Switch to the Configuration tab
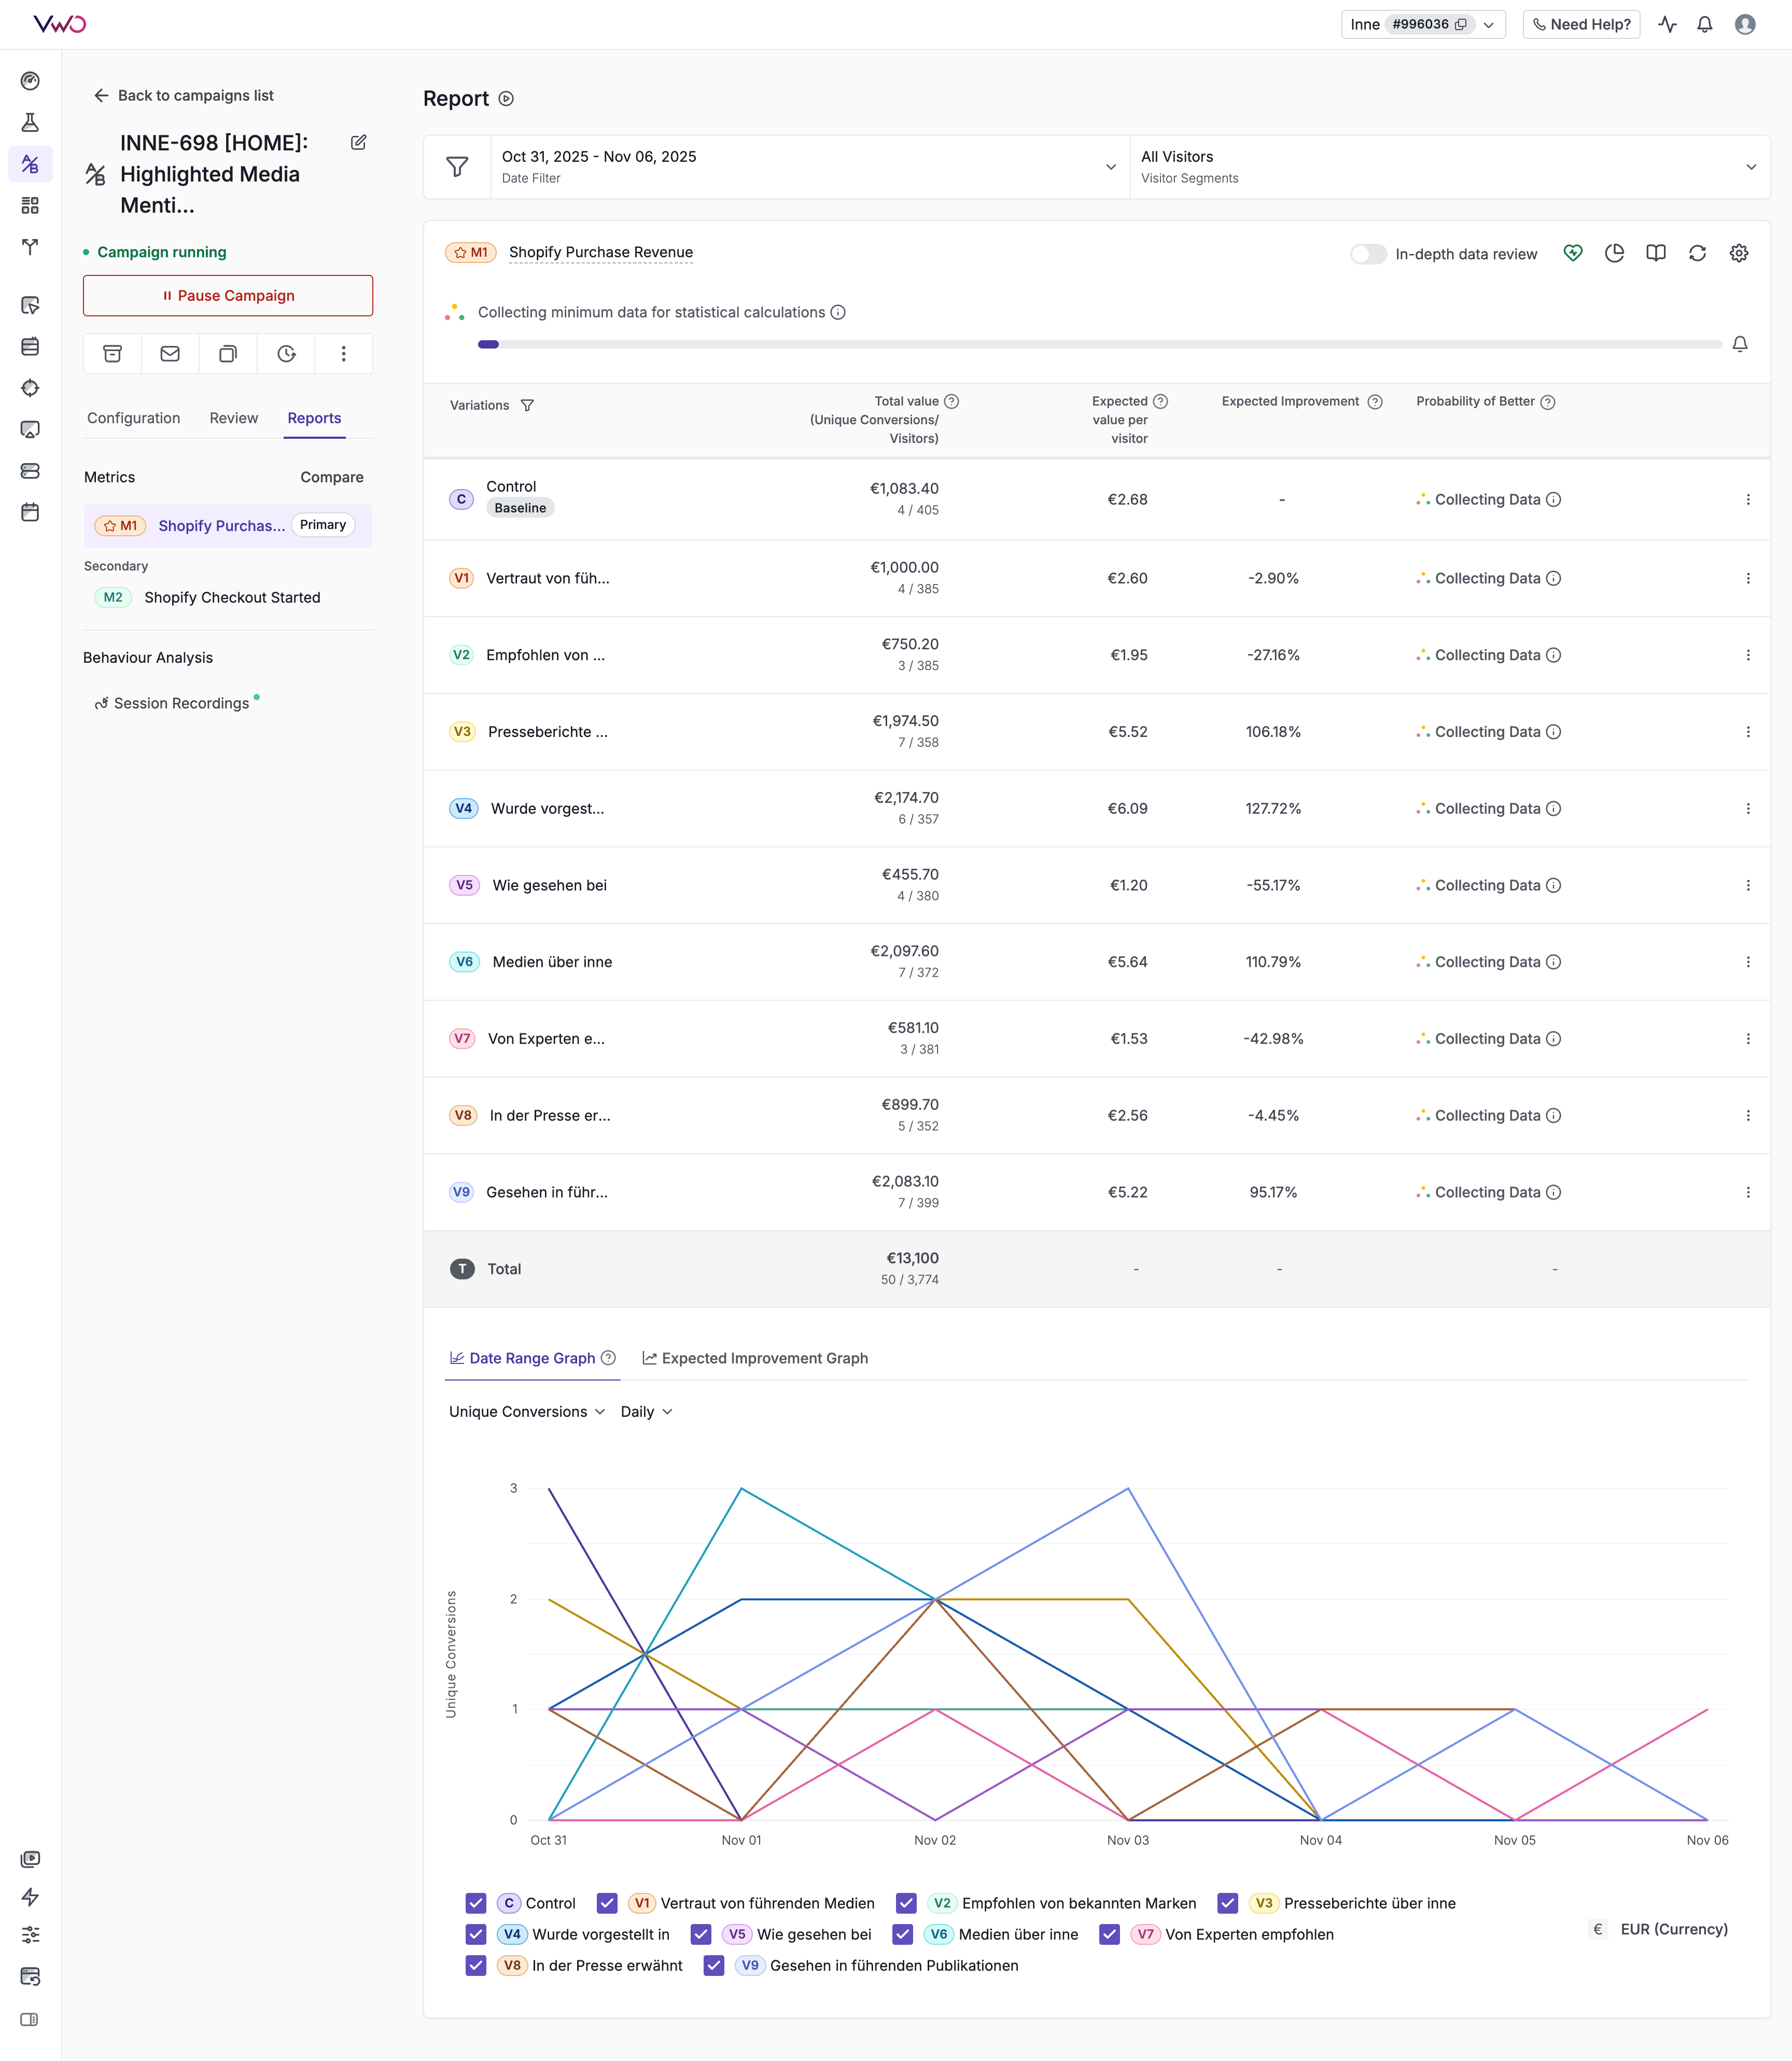 [x=134, y=418]
